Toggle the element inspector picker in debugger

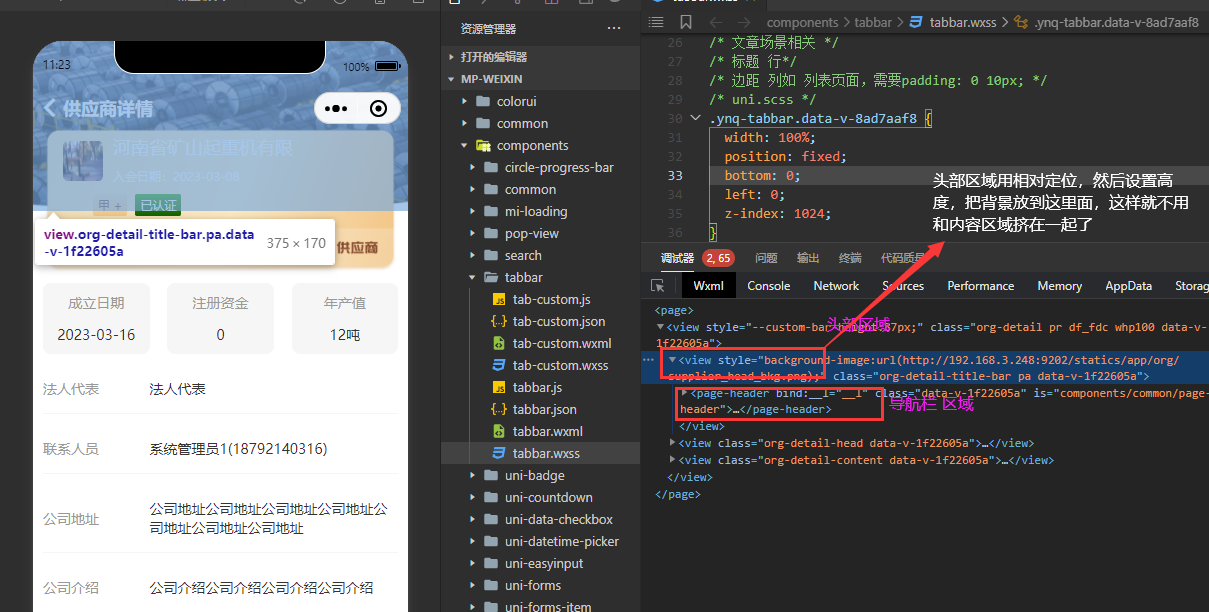tap(657, 286)
